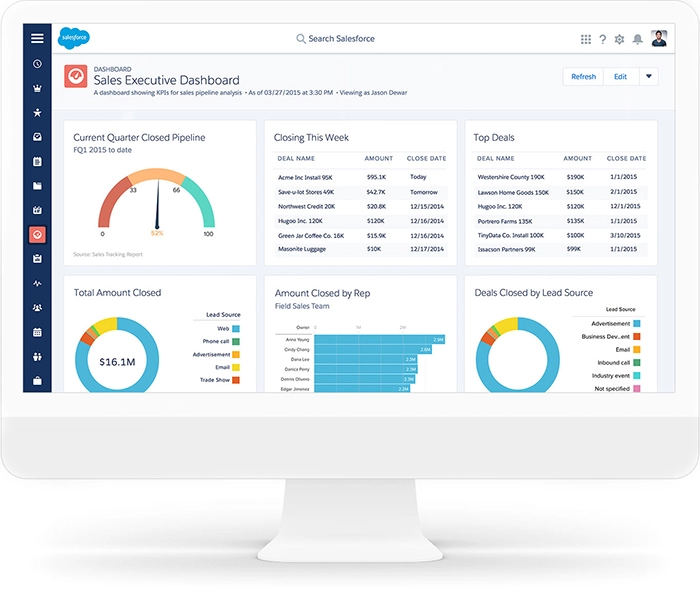This screenshot has width=700, height=594.
Task: Click the crown icon in the sidebar
Action: coord(38,88)
